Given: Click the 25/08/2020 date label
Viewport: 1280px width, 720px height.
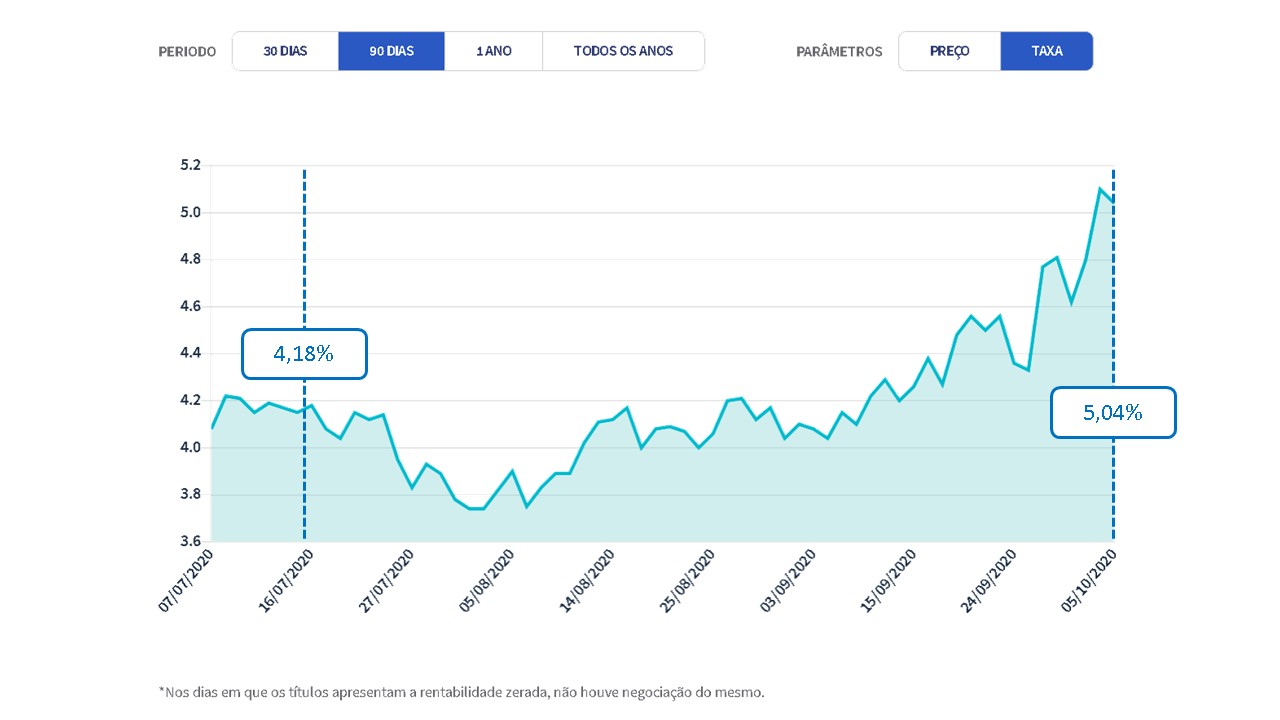Looking at the screenshot, I should tap(686, 581).
